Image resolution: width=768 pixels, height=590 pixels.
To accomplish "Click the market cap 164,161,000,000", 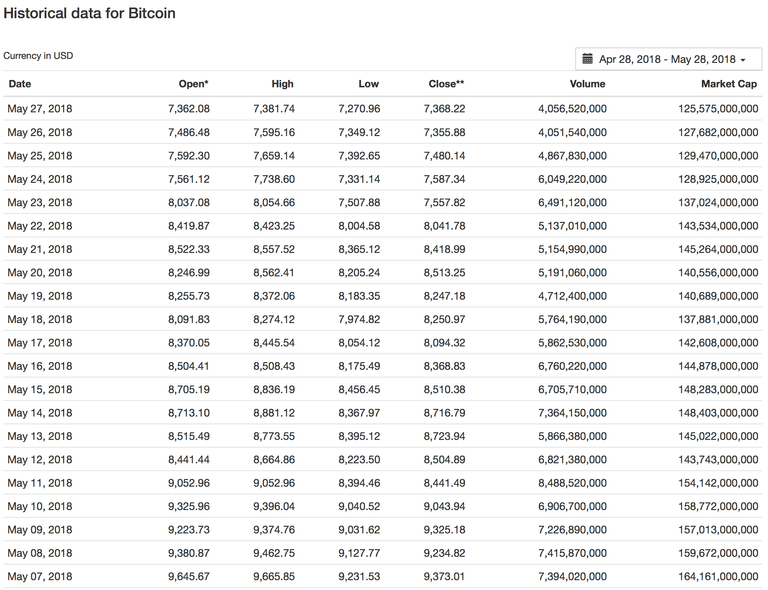I will tap(719, 577).
